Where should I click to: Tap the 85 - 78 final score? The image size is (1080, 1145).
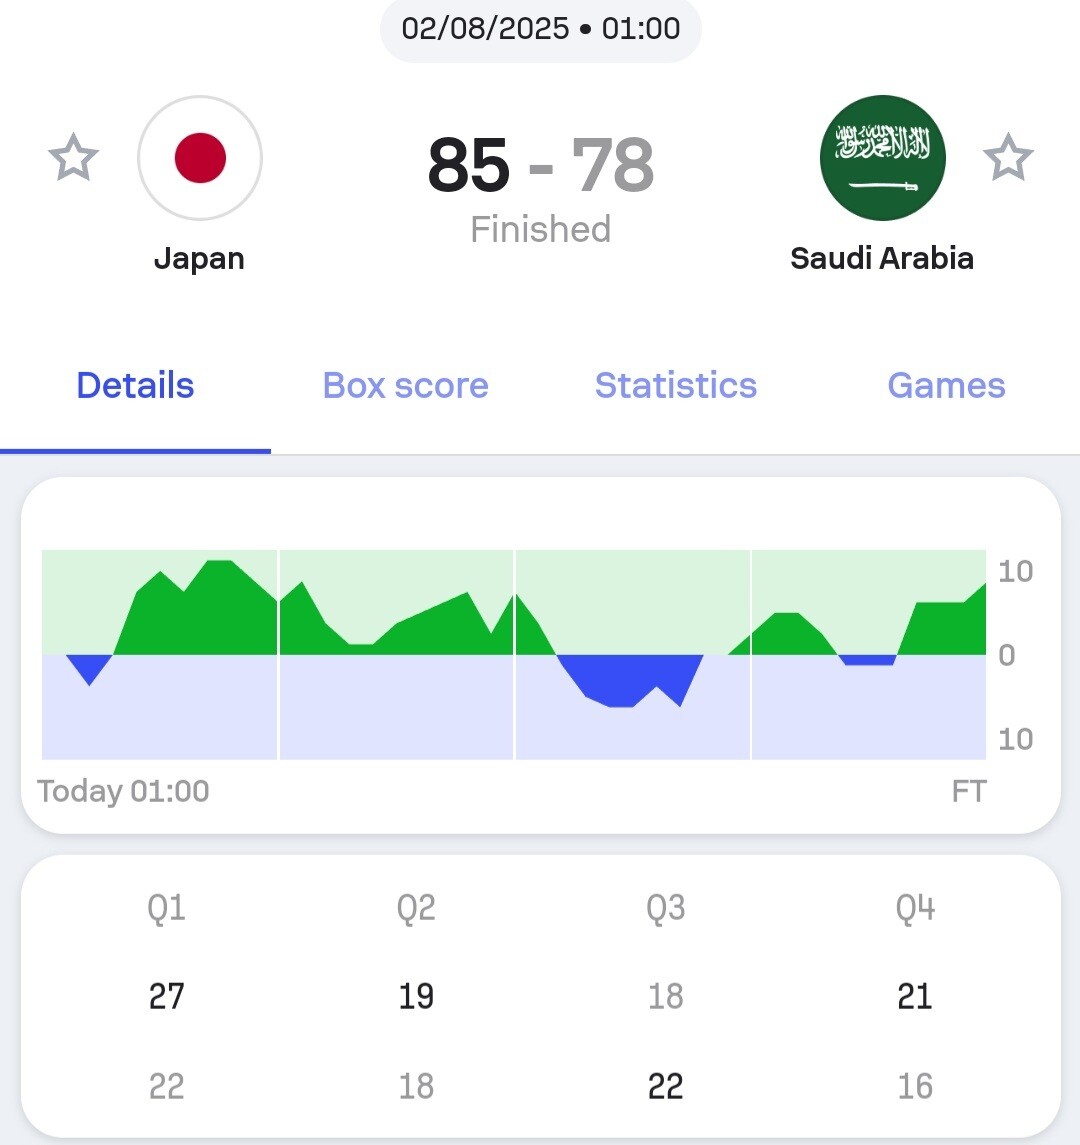tap(540, 166)
